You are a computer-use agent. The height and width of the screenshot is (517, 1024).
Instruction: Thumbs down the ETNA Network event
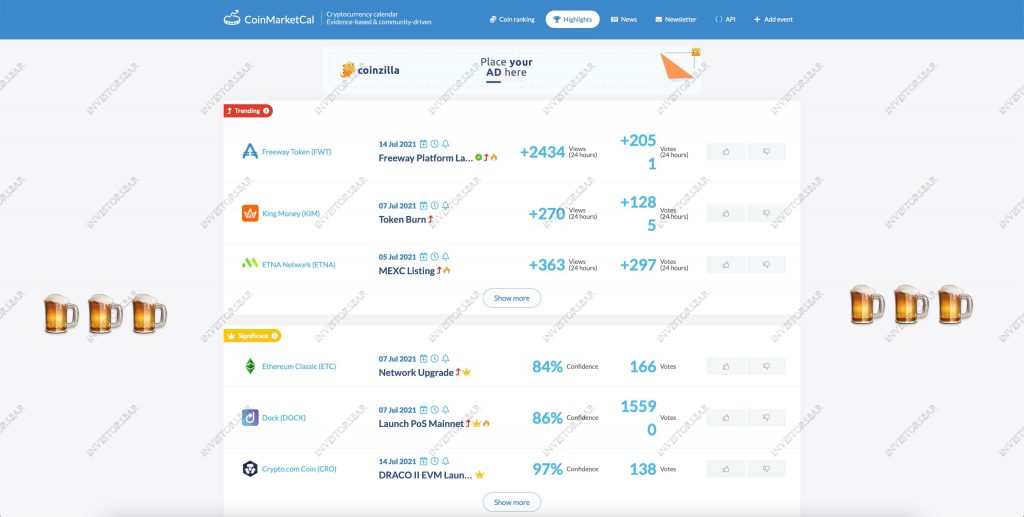(766, 265)
